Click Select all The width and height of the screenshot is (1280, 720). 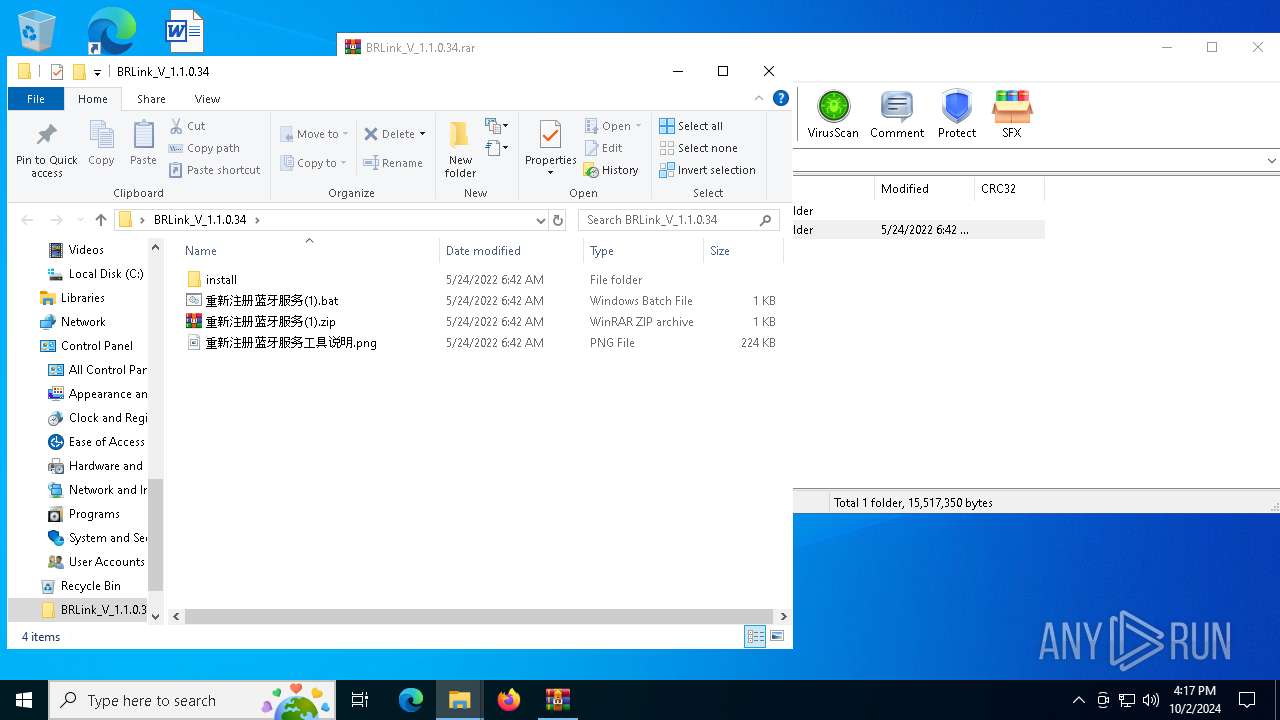coord(690,126)
